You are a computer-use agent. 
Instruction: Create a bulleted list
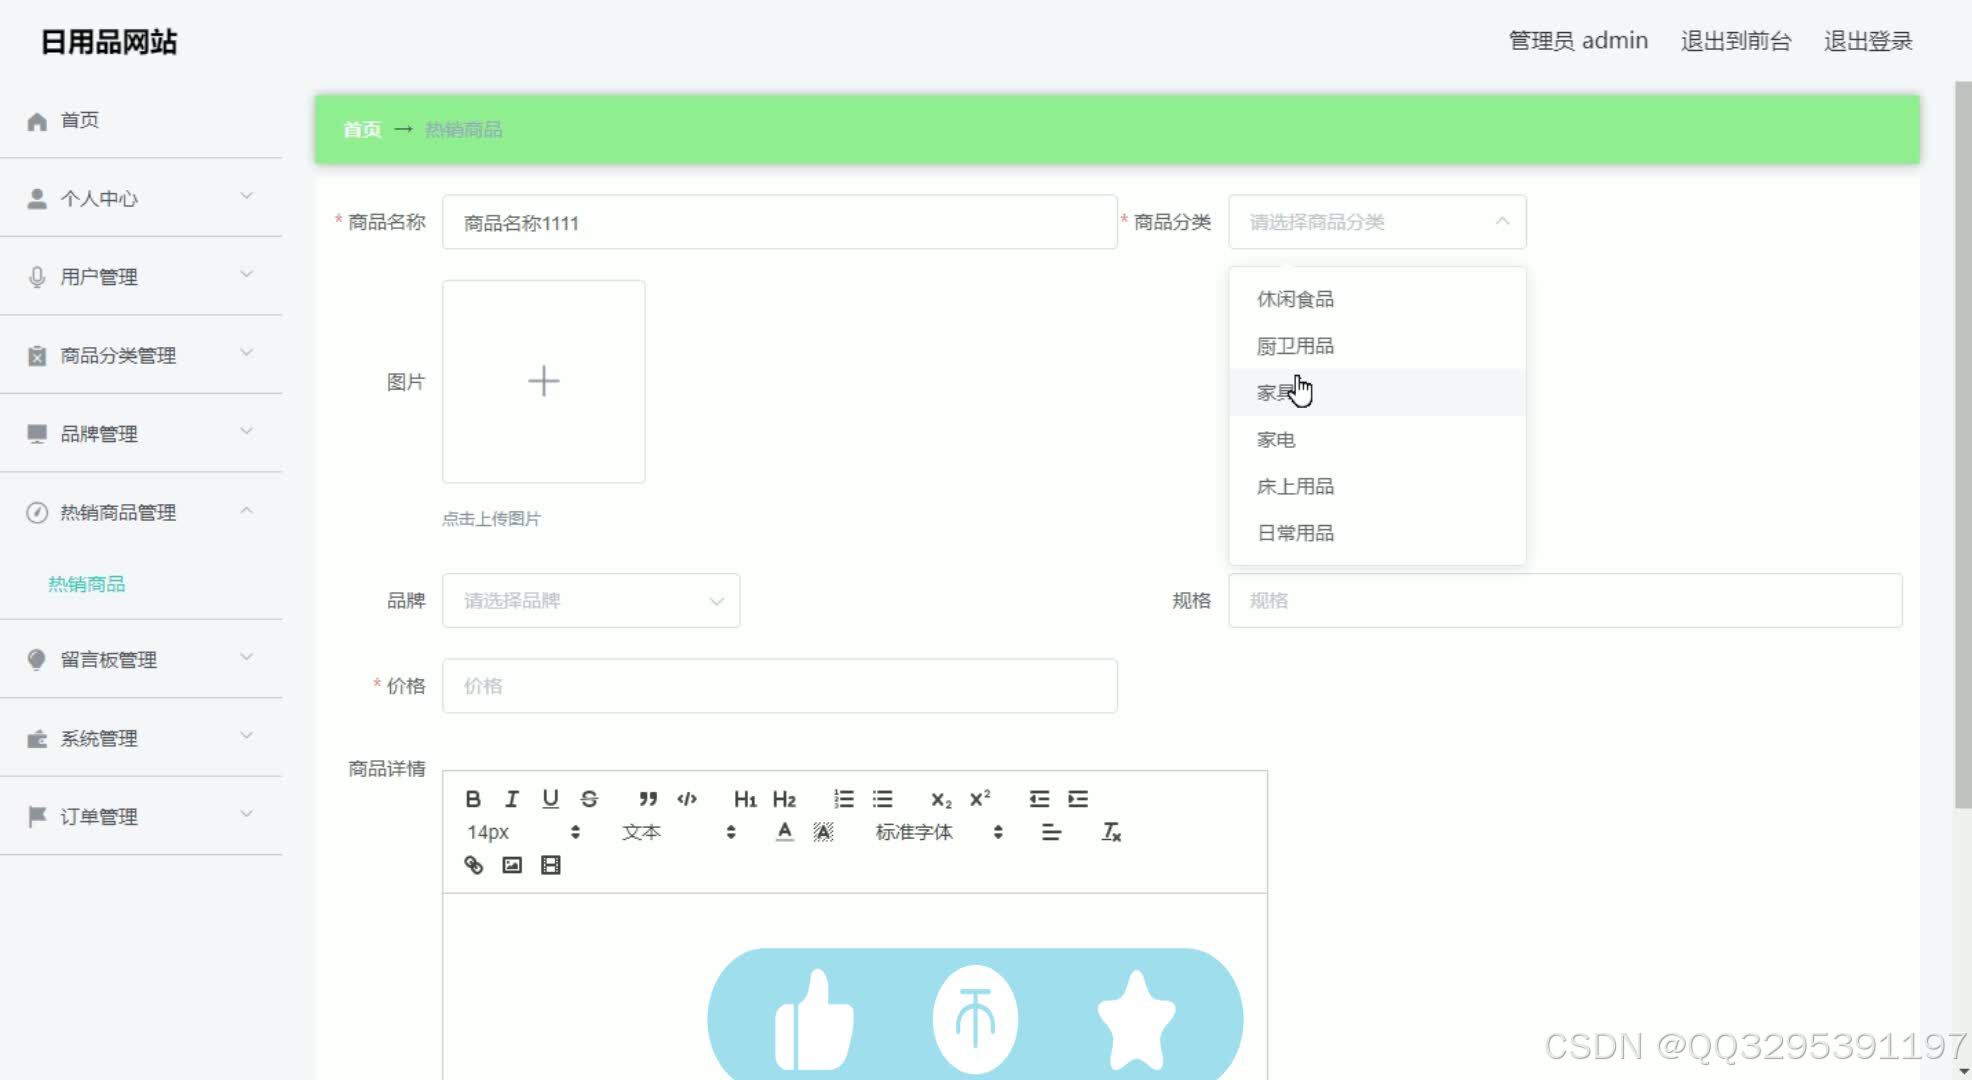click(882, 799)
